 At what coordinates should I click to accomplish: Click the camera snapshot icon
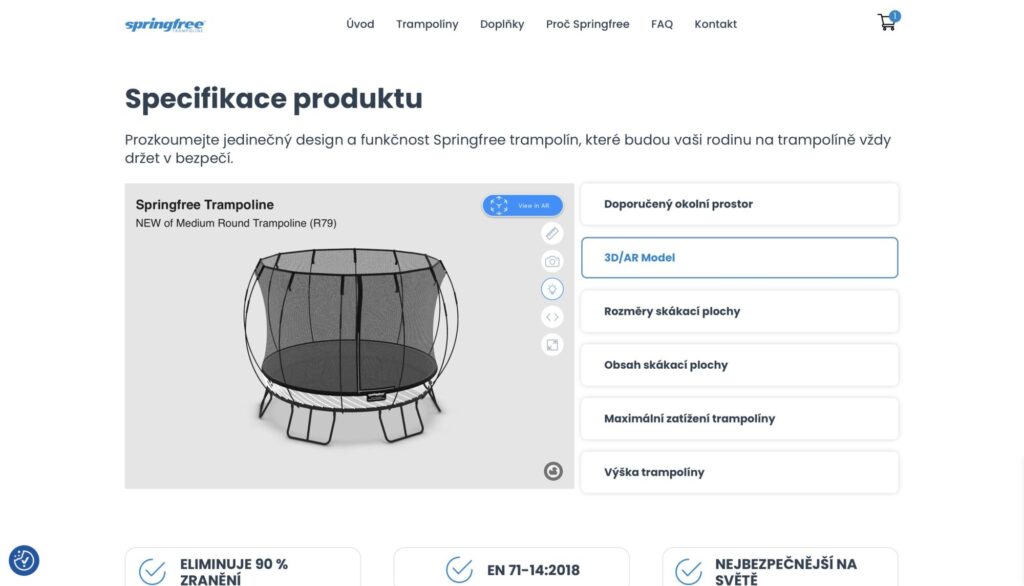pos(552,261)
